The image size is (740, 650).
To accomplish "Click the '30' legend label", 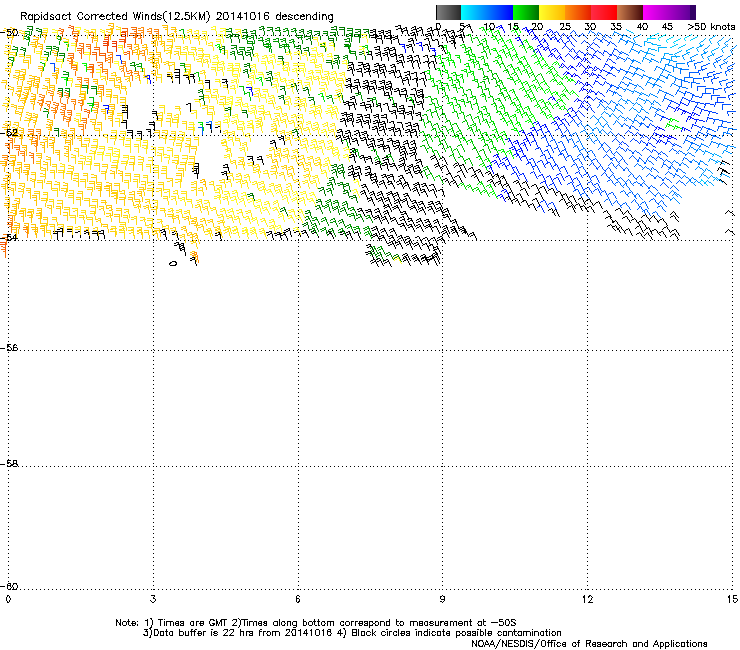I will tap(590, 27).
